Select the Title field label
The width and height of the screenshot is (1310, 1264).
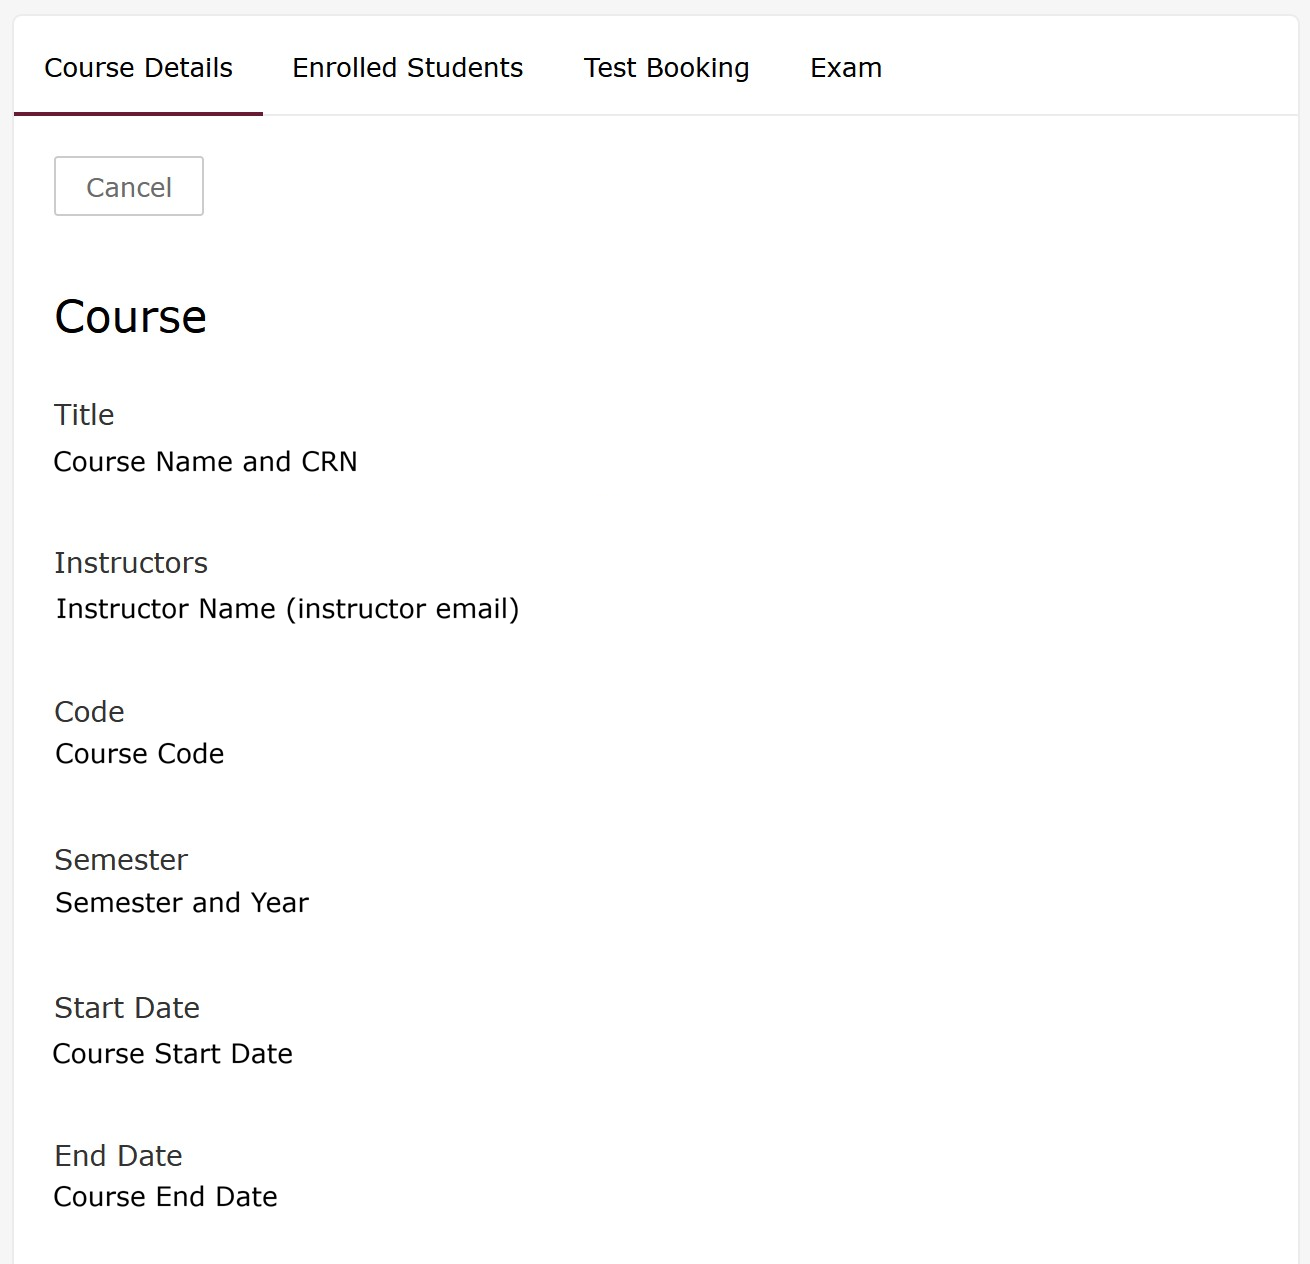[x=84, y=414]
